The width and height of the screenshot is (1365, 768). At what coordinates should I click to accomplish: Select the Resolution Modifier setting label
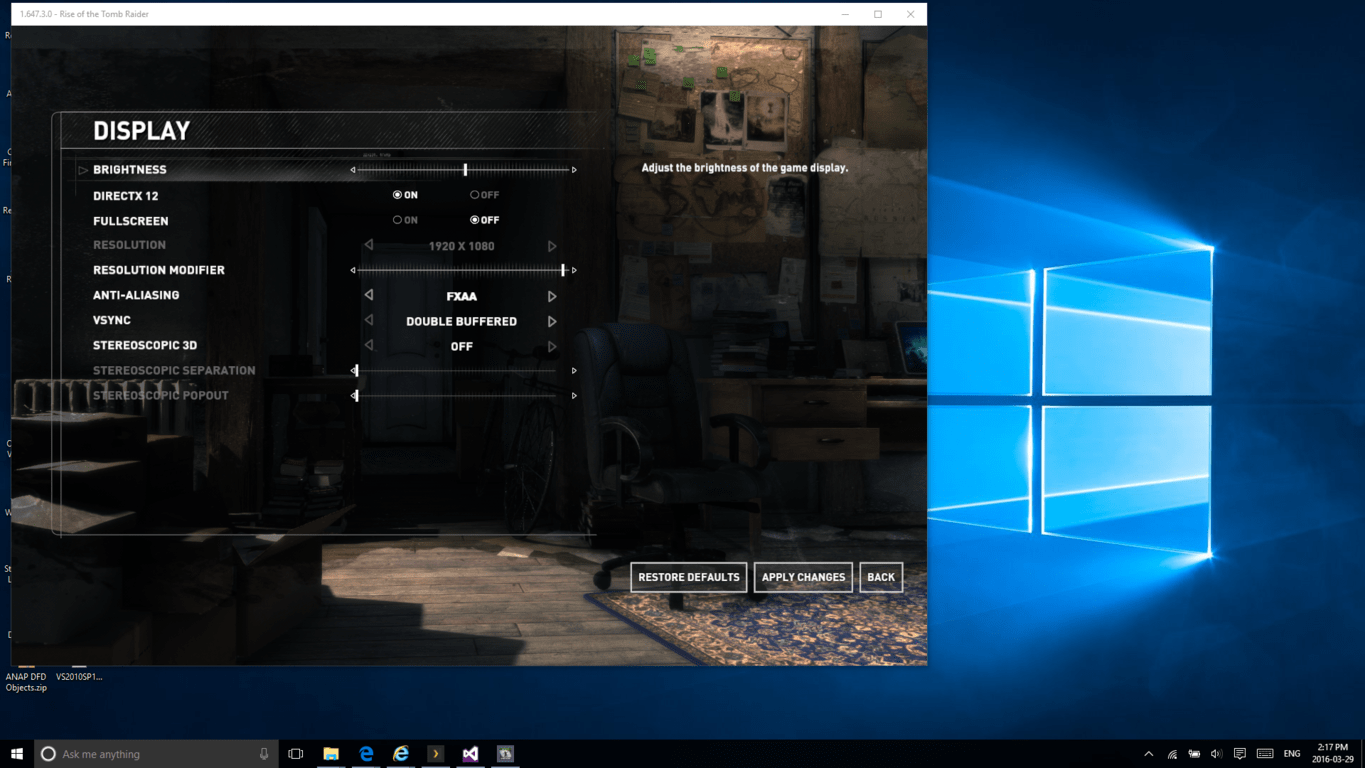click(x=159, y=270)
